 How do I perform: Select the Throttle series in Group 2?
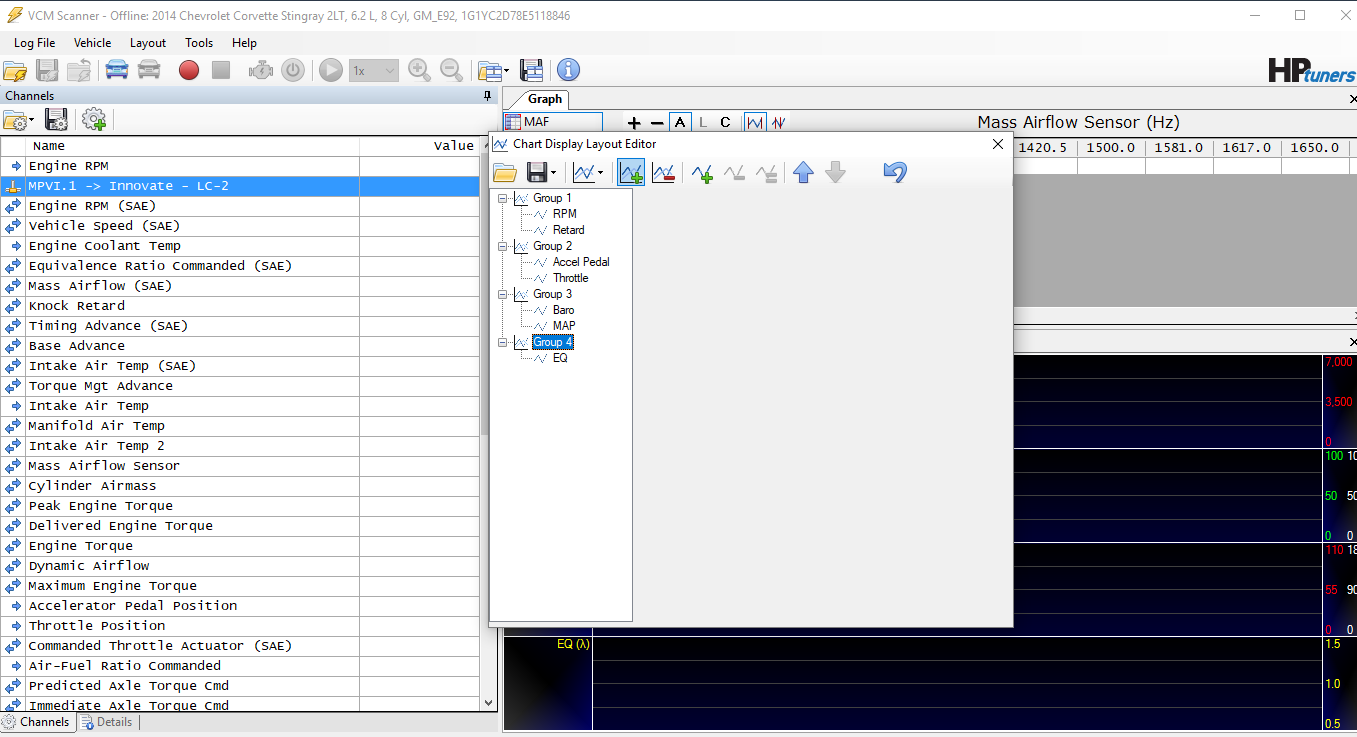(x=570, y=278)
